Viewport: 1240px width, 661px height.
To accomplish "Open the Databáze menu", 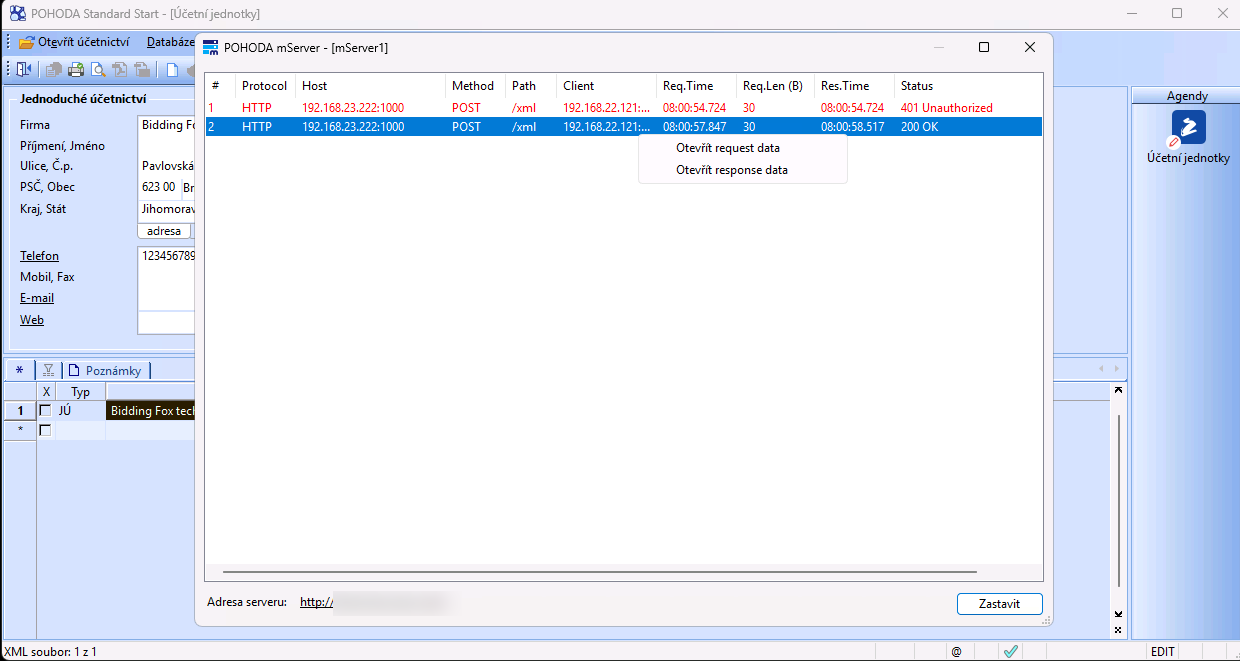I will point(170,42).
